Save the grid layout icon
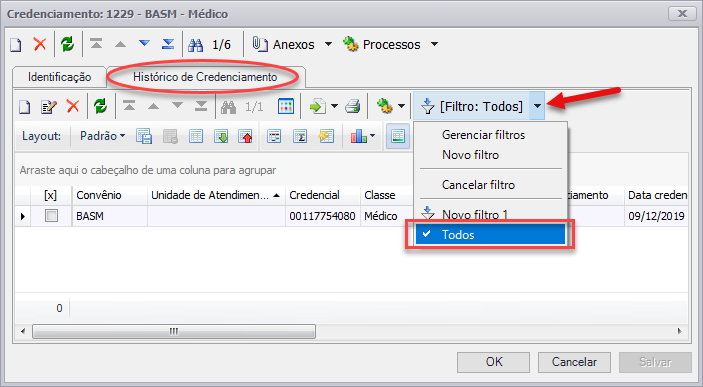Image resolution: width=703 pixels, height=387 pixels. pos(144,136)
